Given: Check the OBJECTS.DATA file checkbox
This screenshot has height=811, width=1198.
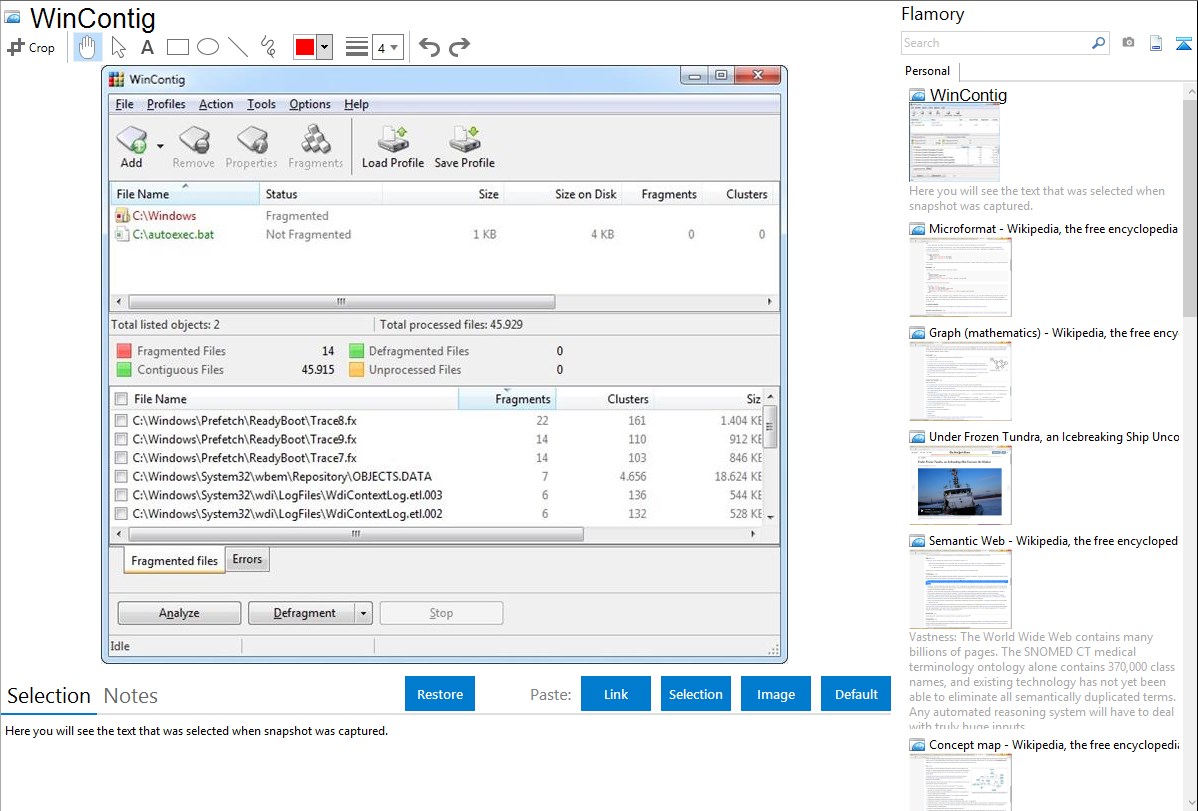Looking at the screenshot, I should pos(121,477).
